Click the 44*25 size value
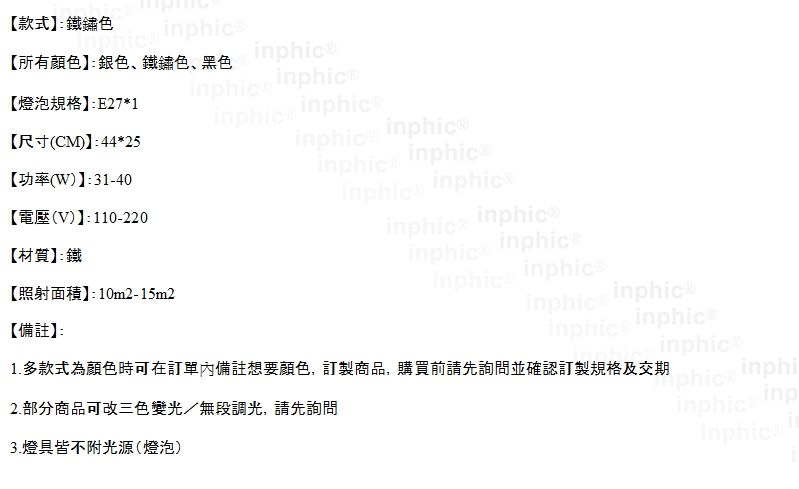This screenshot has height=489, width=799. click(121, 142)
